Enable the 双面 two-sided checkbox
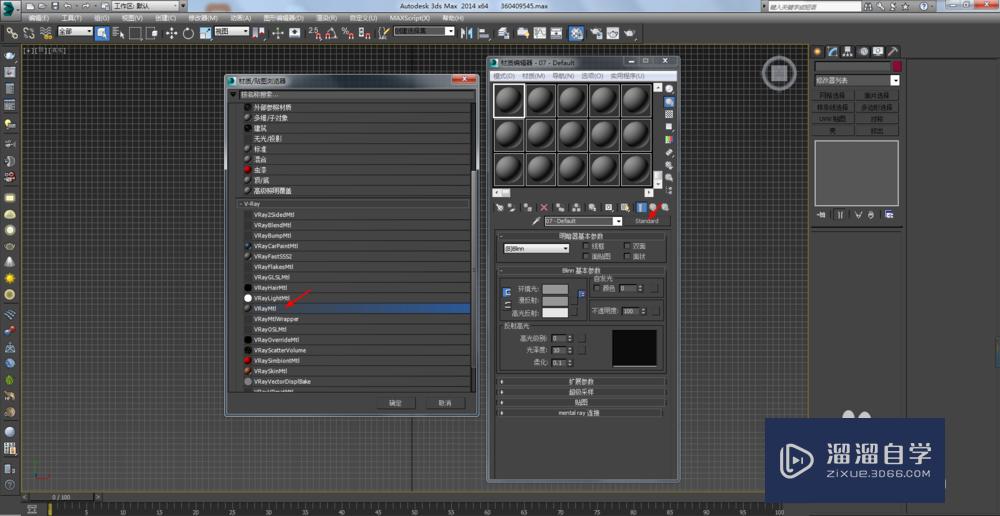1000x516 pixels. [628, 246]
